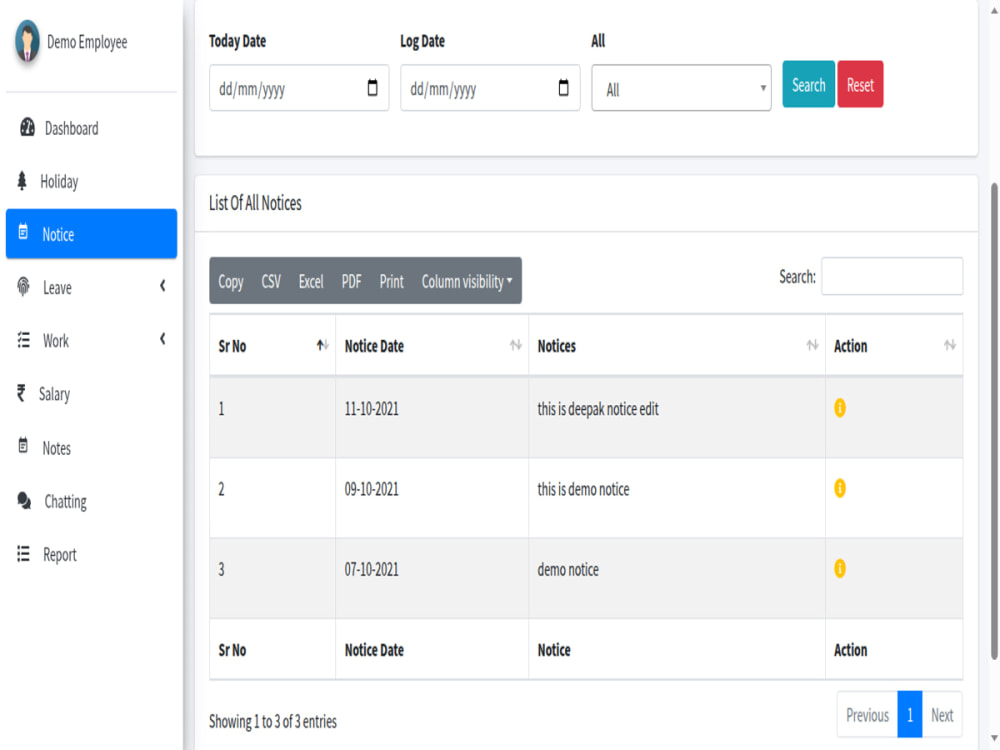
Task: Click the Report list icon
Action: pos(24,554)
